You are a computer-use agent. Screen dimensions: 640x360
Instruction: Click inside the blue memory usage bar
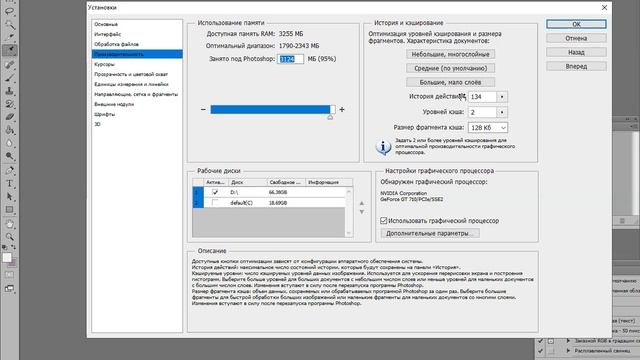[x=270, y=109]
